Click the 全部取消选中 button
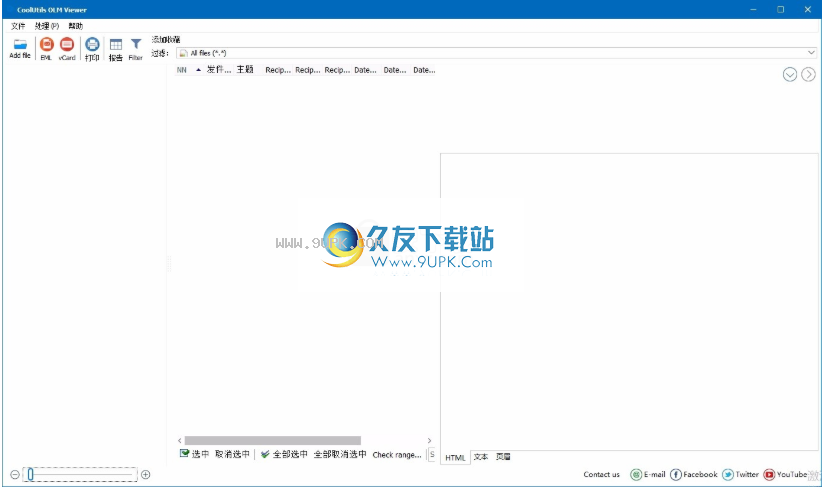The height and width of the screenshot is (491, 823). (x=340, y=454)
